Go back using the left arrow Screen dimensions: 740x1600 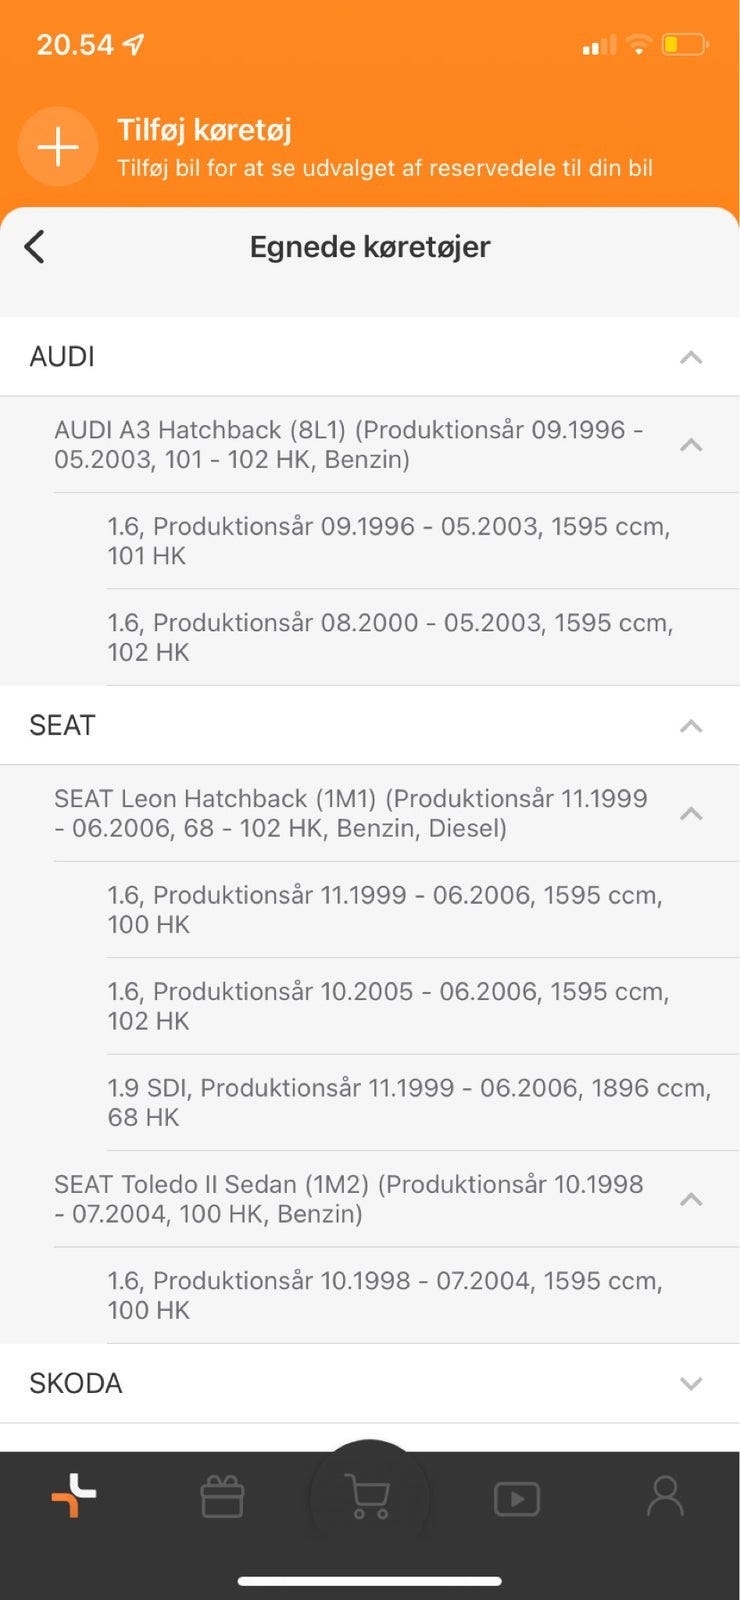pyautogui.click(x=35, y=247)
